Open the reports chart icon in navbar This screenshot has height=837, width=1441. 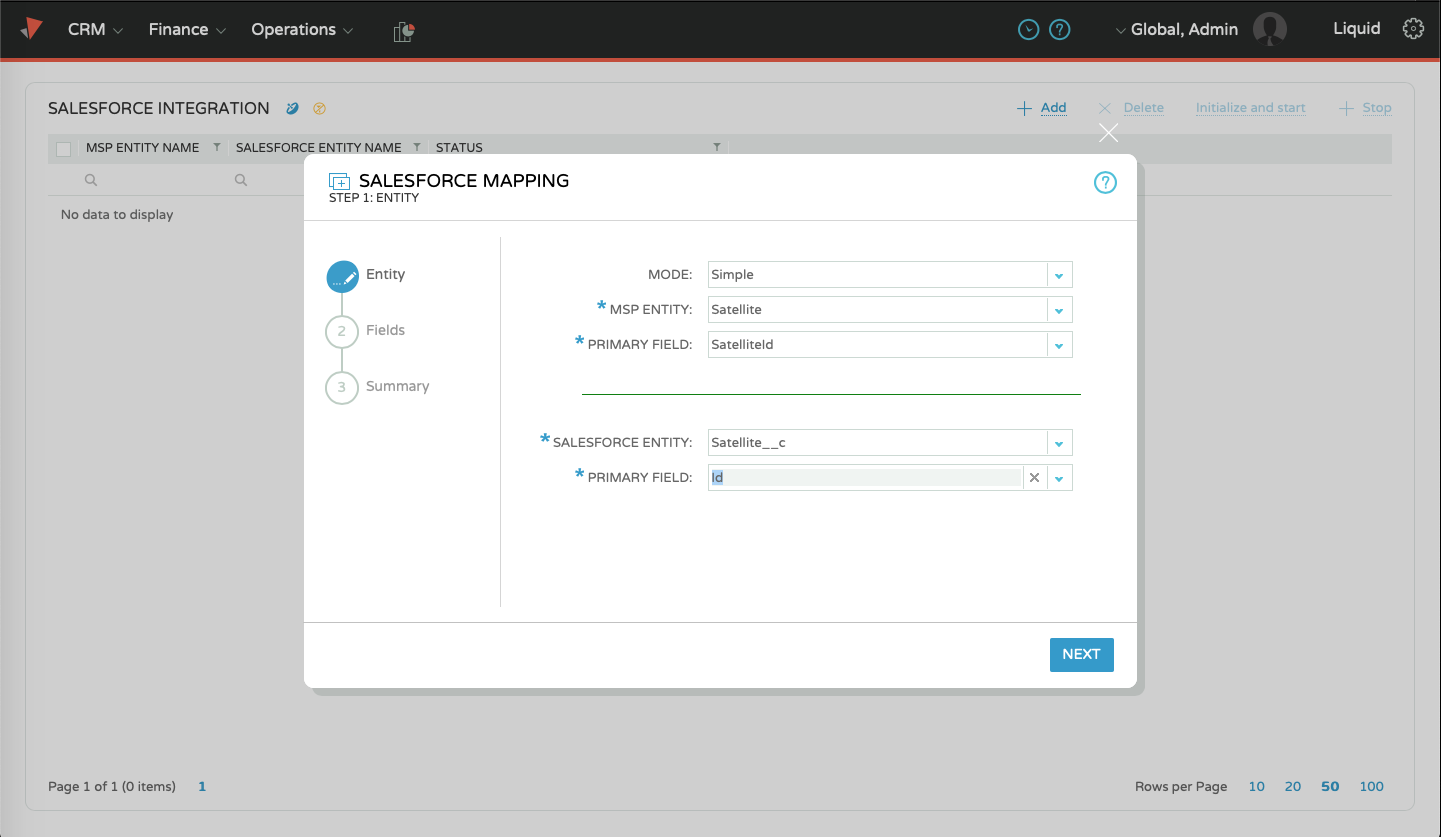(404, 31)
